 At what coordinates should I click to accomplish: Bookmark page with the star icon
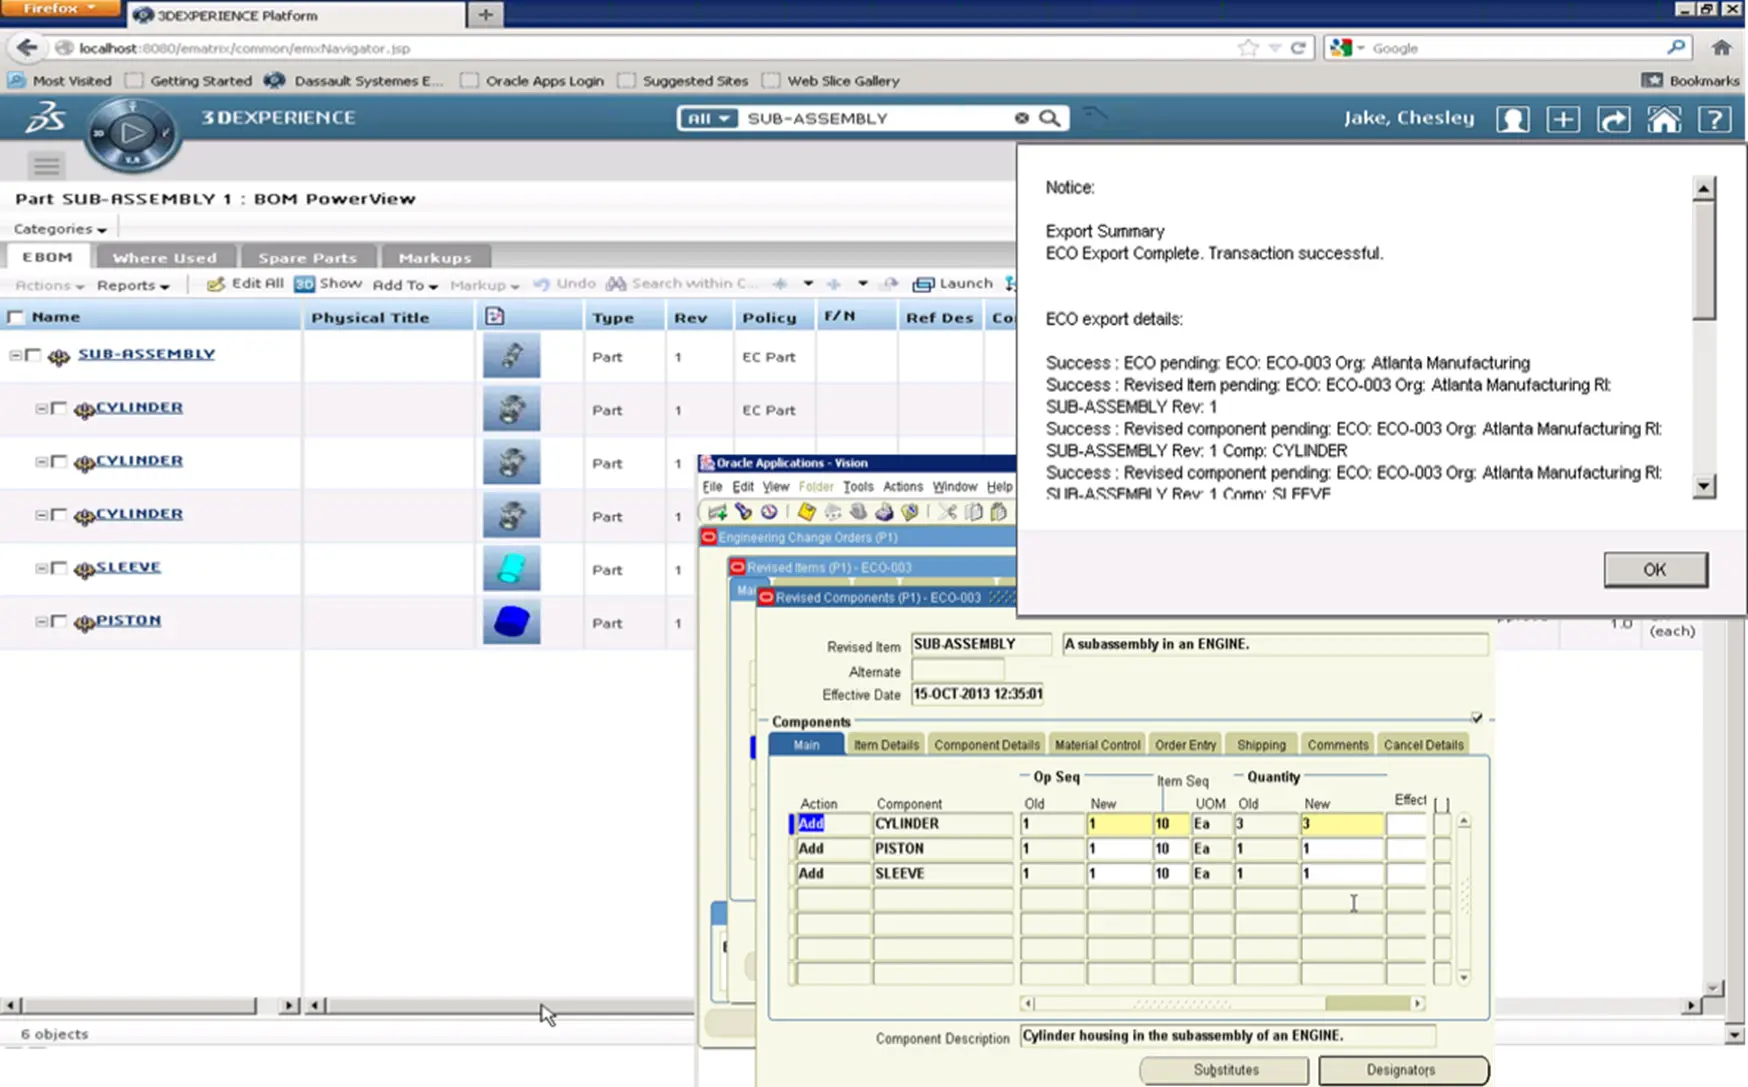tap(1248, 47)
